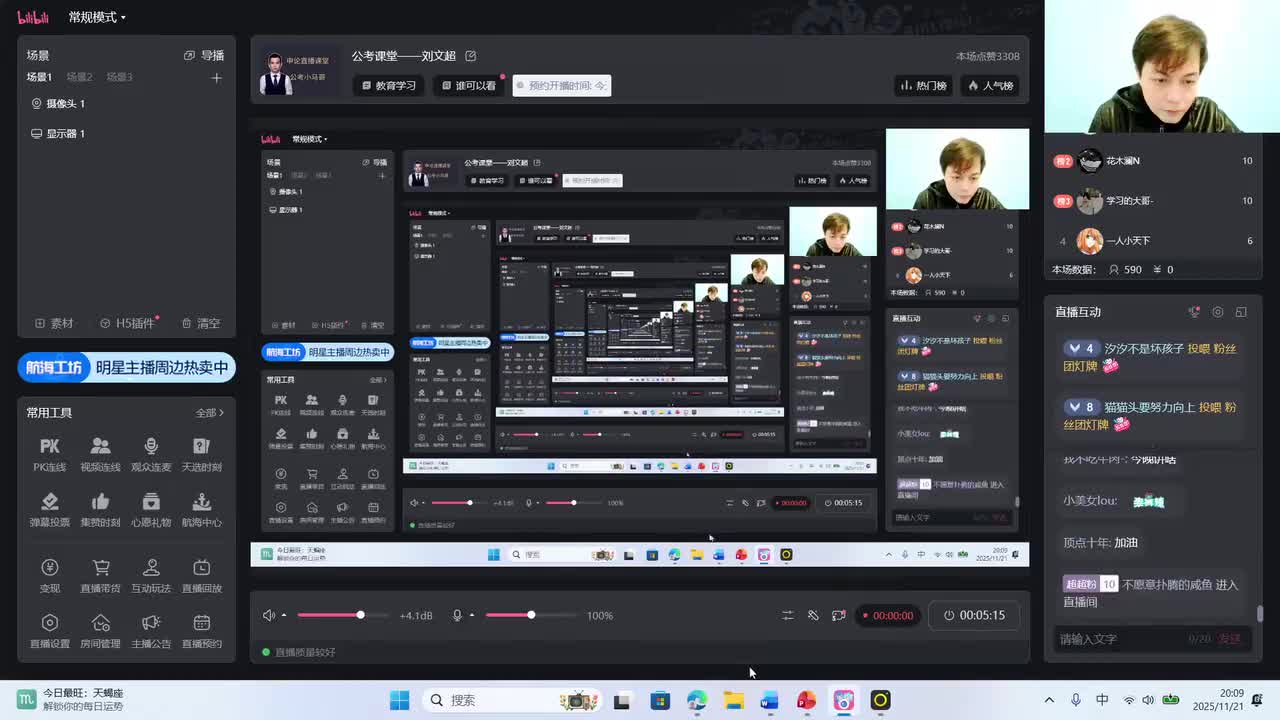Viewport: 1280px width, 720px height.
Task: Click streamer avatar thumbnail
Action: click(276, 71)
